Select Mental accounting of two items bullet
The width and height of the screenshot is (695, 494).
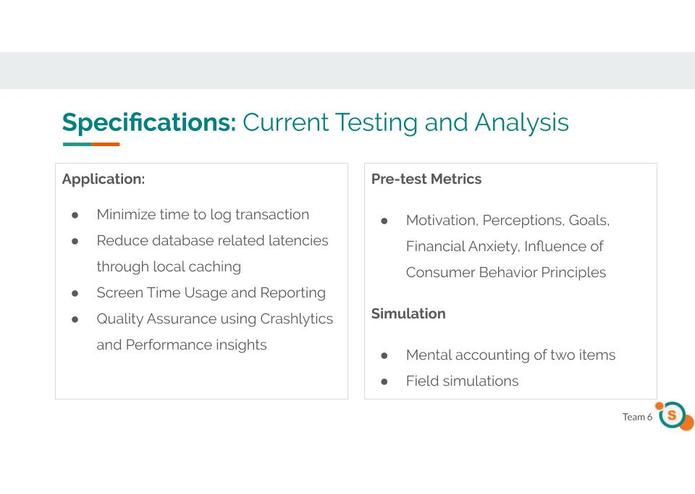pos(511,355)
